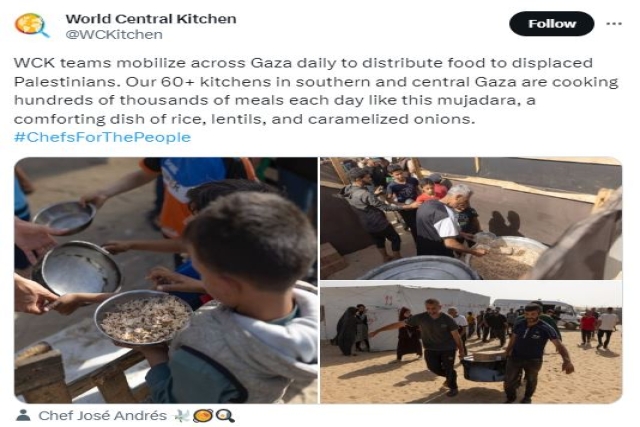Follow World Central Kitchen account
640x427 pixels.
pos(551,24)
